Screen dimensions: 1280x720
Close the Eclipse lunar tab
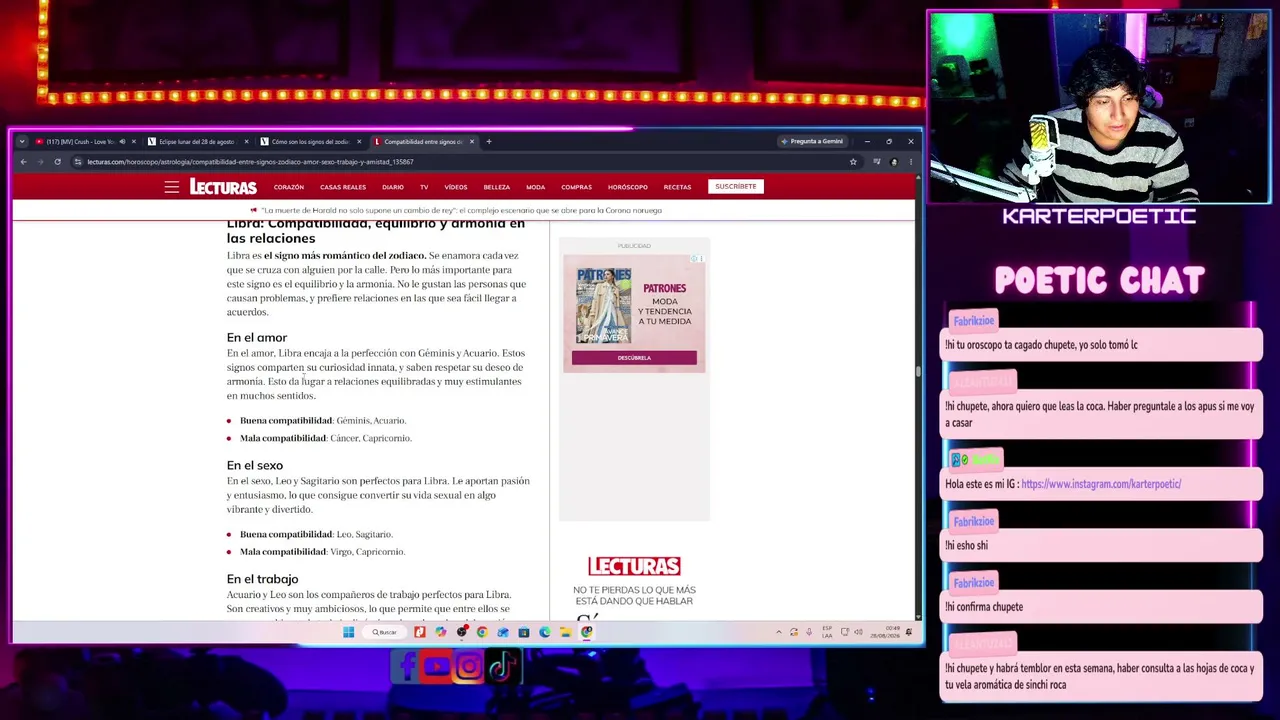point(246,142)
